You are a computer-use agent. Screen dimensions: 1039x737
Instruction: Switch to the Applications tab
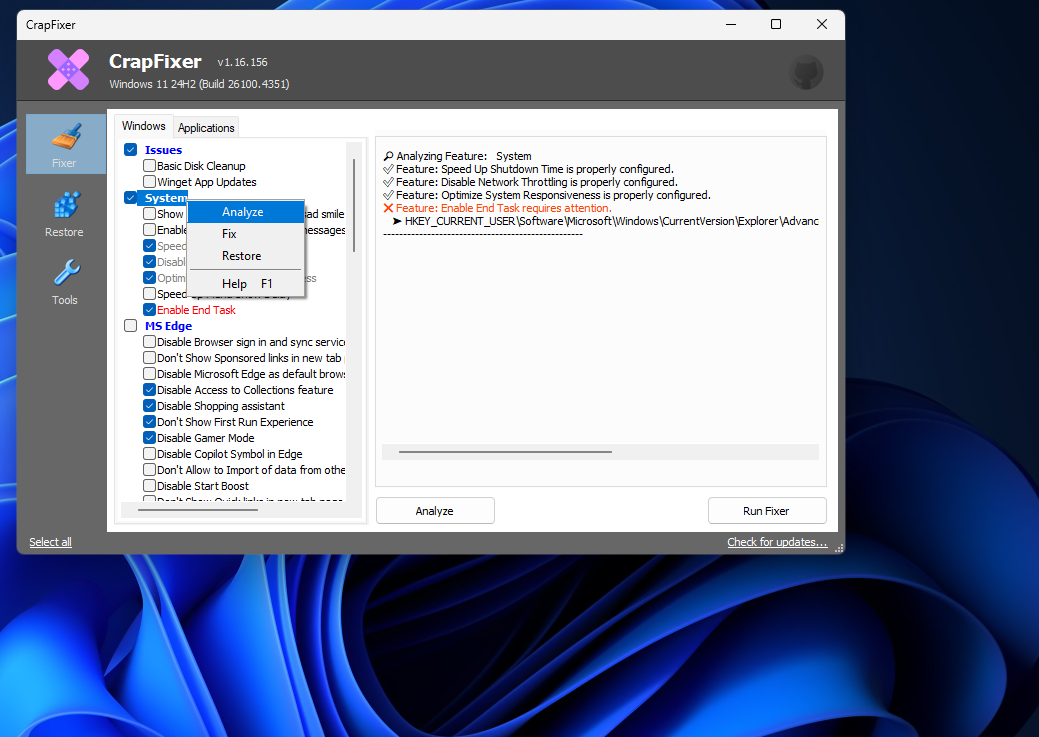205,127
